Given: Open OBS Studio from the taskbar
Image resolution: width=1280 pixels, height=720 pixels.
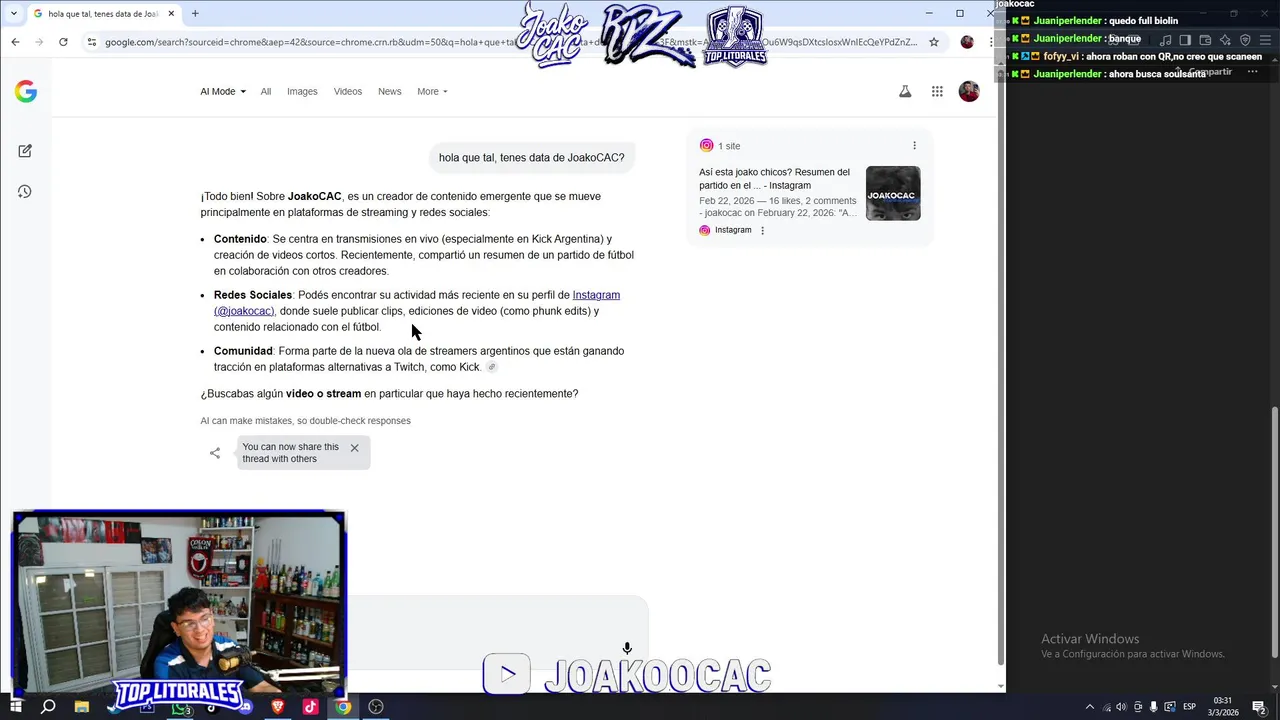Looking at the screenshot, I should point(376,707).
